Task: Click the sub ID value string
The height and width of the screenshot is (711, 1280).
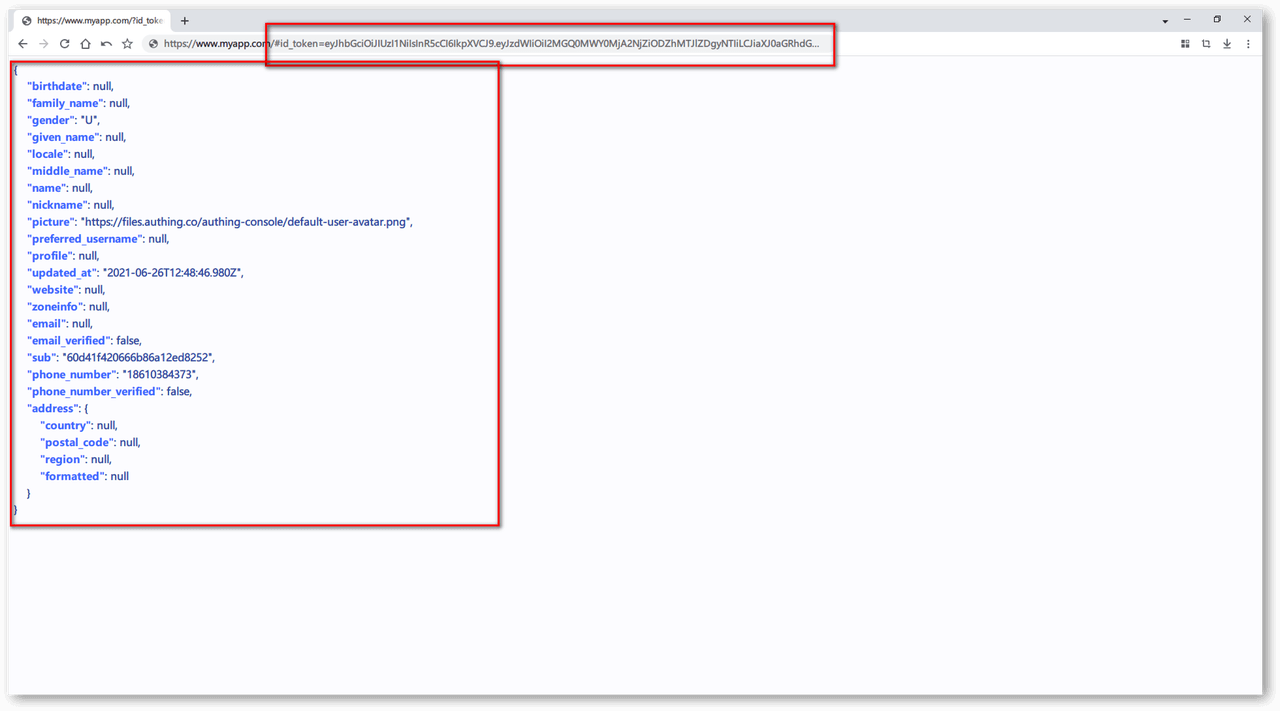Action: coord(138,358)
